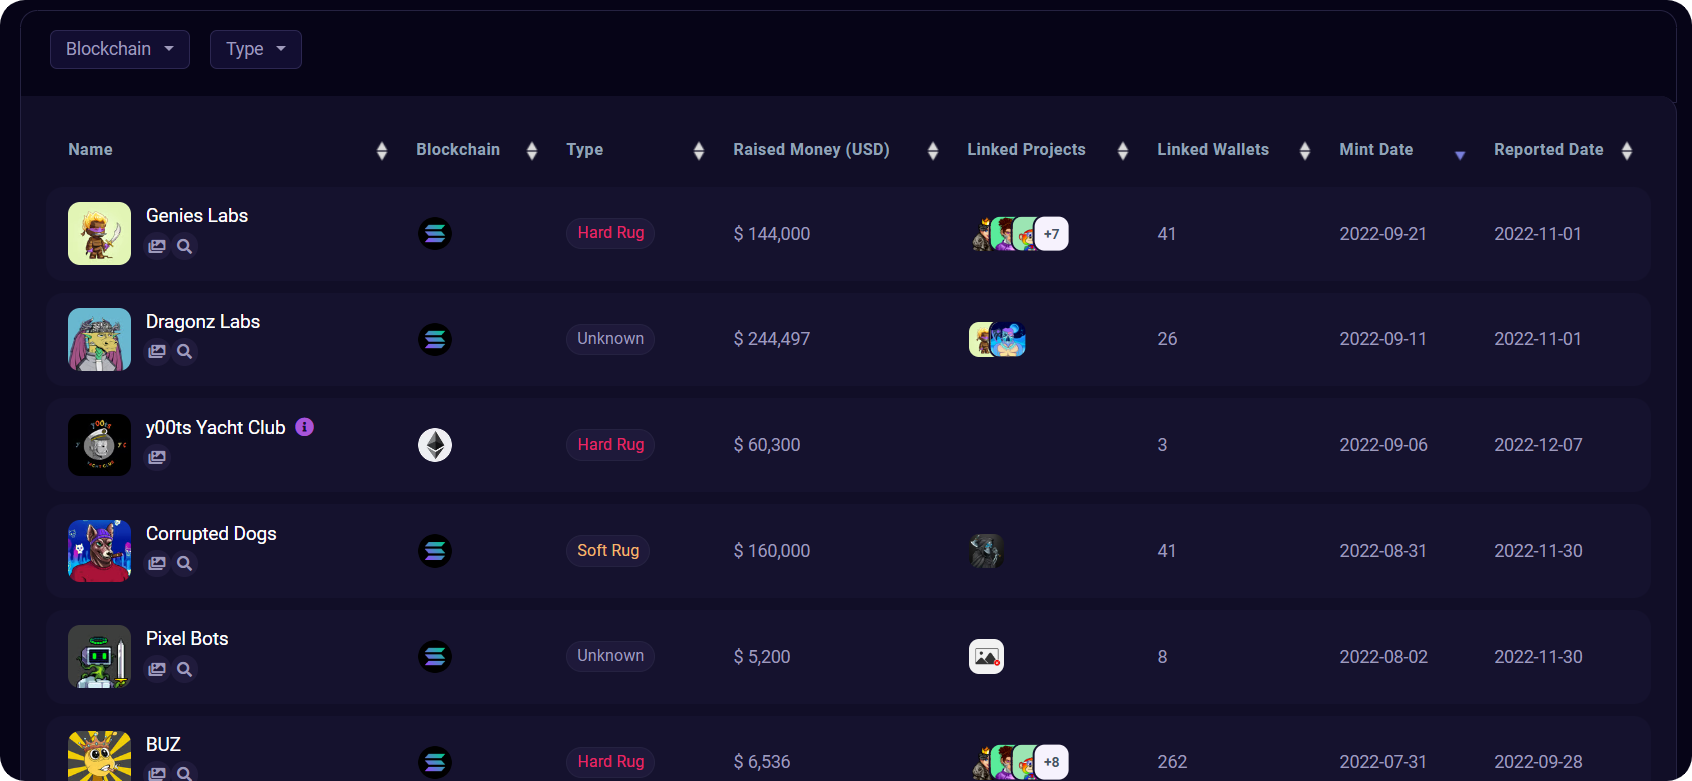This screenshot has width=1692, height=781.
Task: Open Corrupted Dogs project thumbnail
Action: tap(99, 551)
